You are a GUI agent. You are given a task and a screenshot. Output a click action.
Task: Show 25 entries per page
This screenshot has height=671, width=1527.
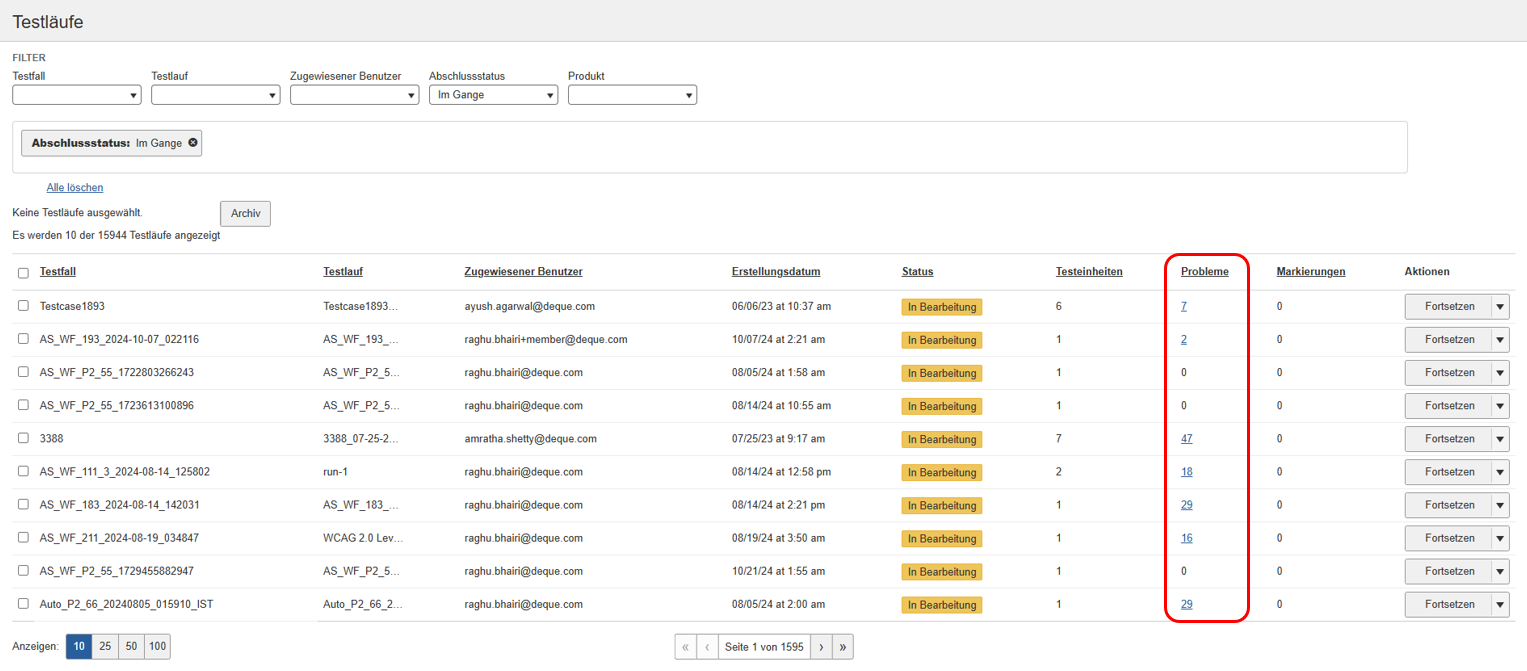pos(105,647)
